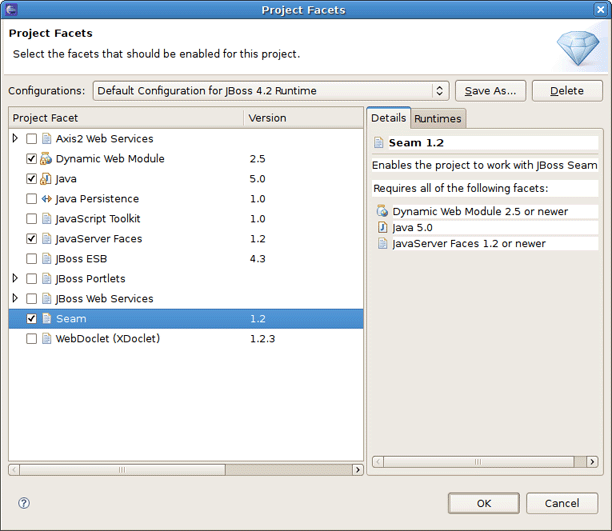Enable the Axis2 Web Services checkbox
This screenshot has width=612, height=531.
tap(32, 139)
